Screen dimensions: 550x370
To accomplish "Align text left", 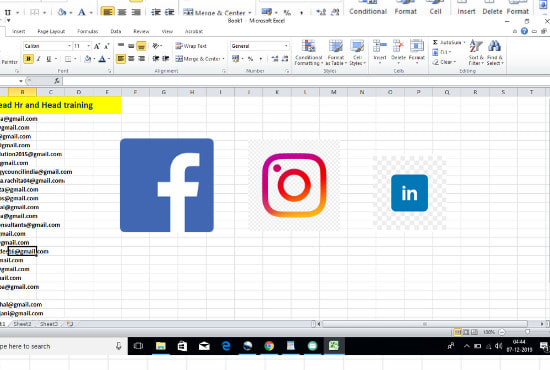I will pos(121,59).
